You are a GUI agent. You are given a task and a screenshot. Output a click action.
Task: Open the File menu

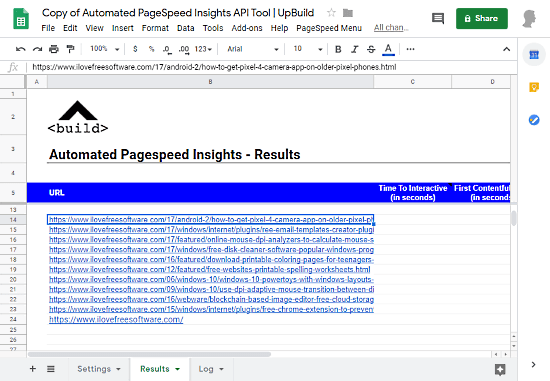tap(48, 28)
